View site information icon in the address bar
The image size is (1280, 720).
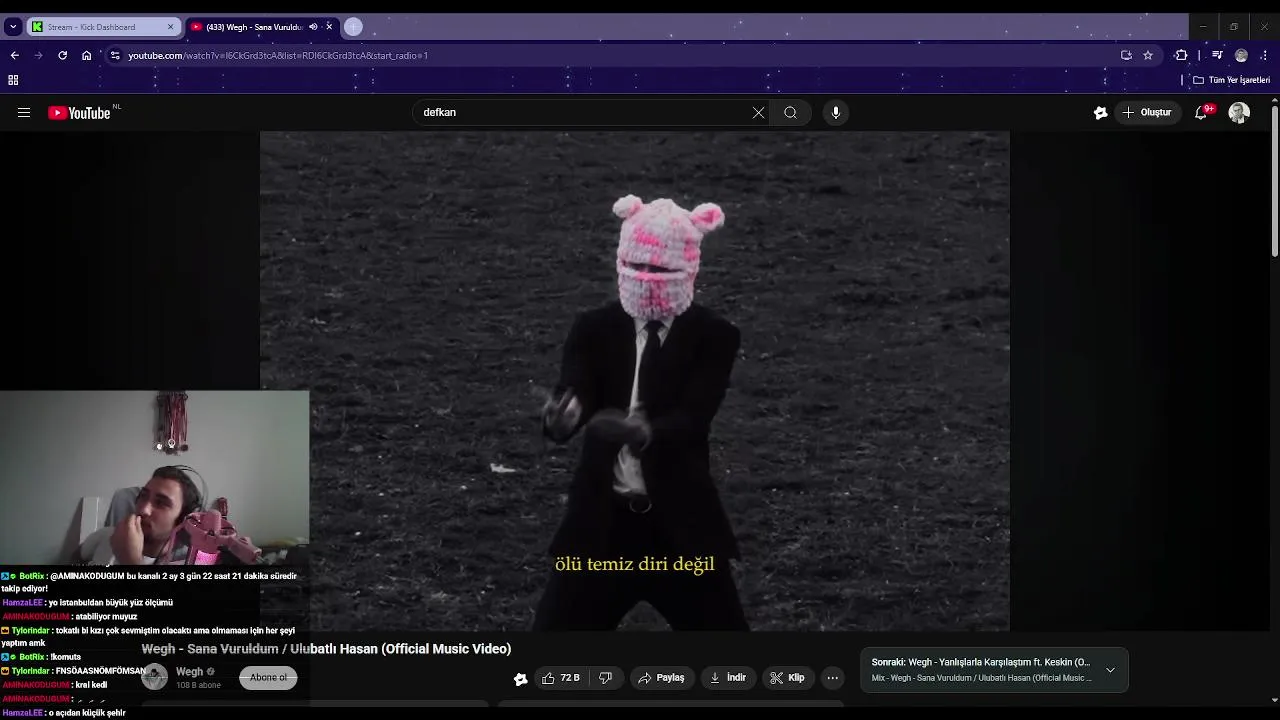[x=115, y=55]
